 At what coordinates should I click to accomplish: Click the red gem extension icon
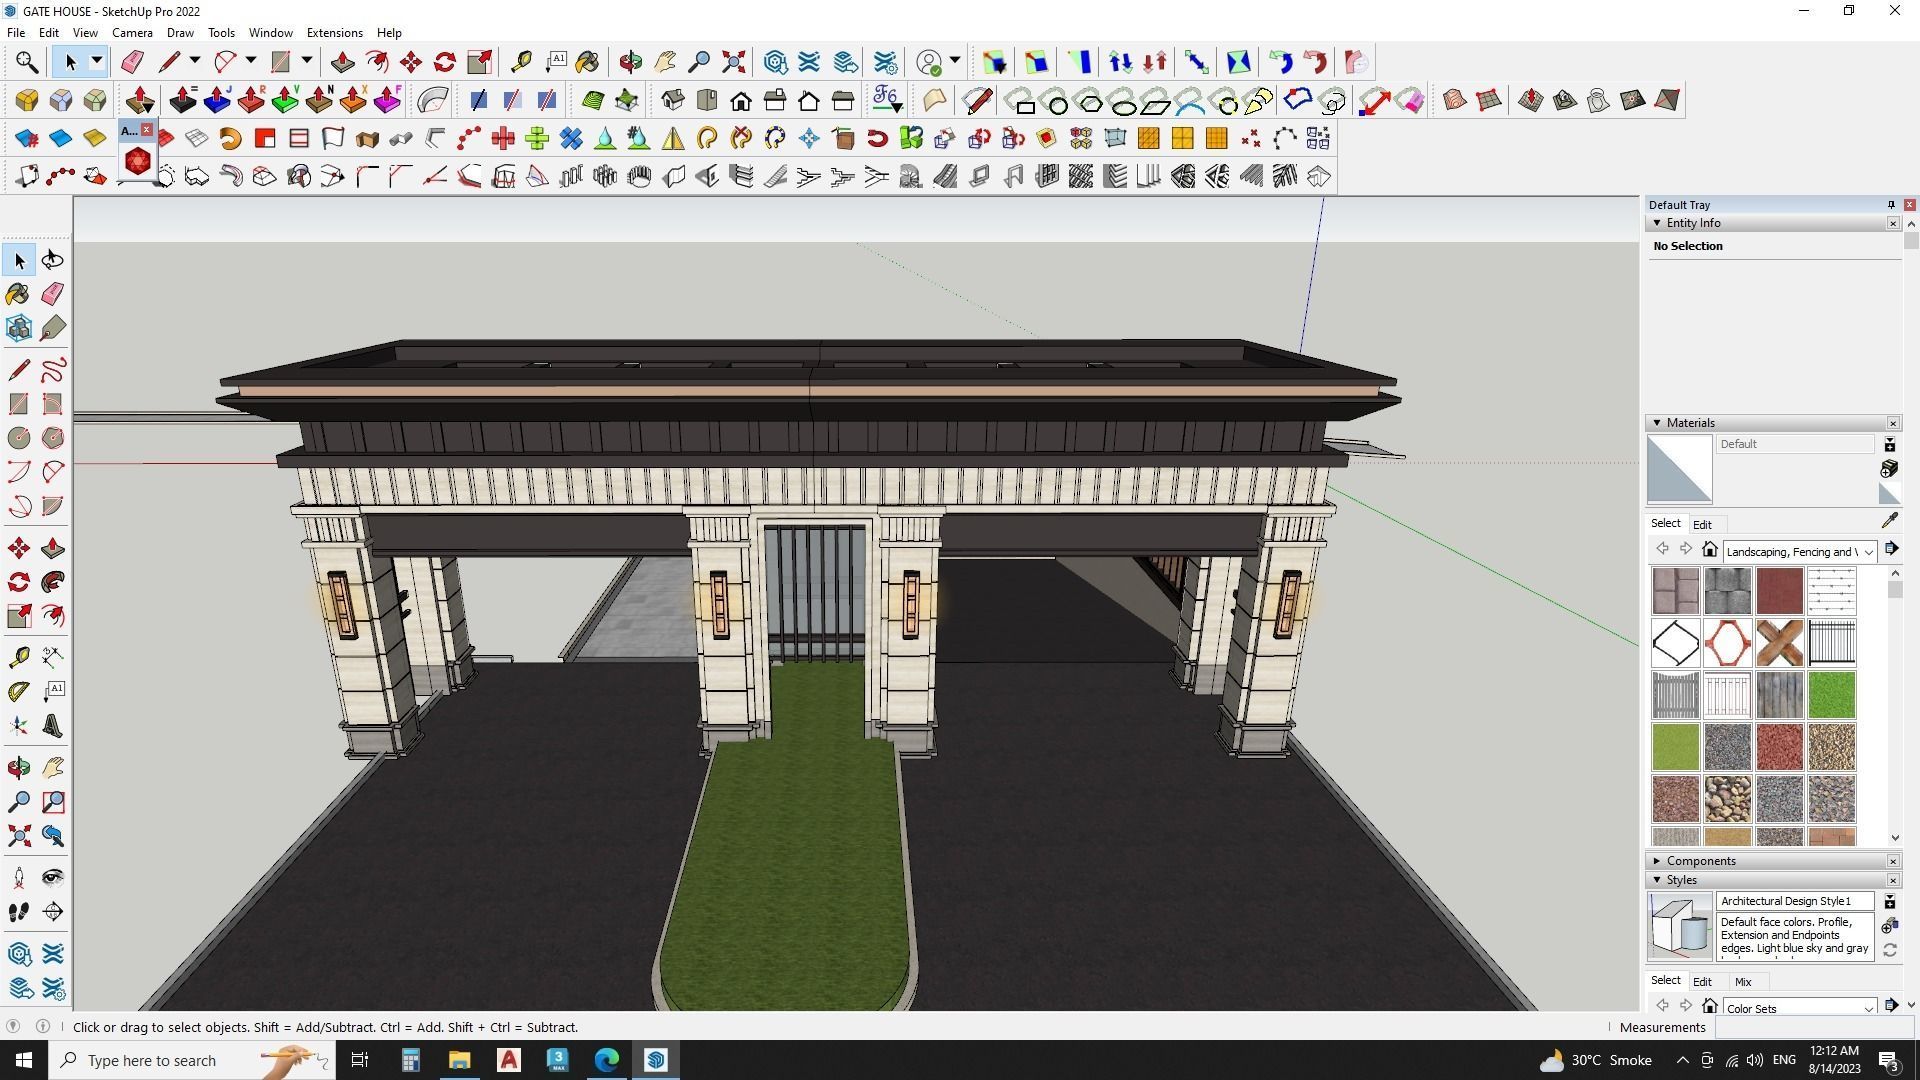point(137,161)
